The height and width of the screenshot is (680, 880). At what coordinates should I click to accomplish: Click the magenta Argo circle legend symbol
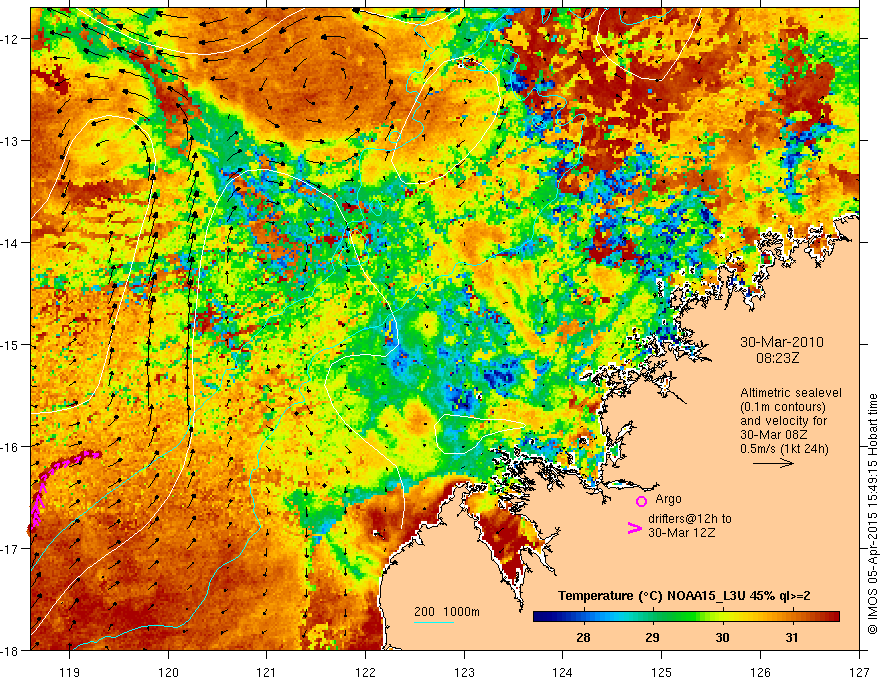pos(641,501)
